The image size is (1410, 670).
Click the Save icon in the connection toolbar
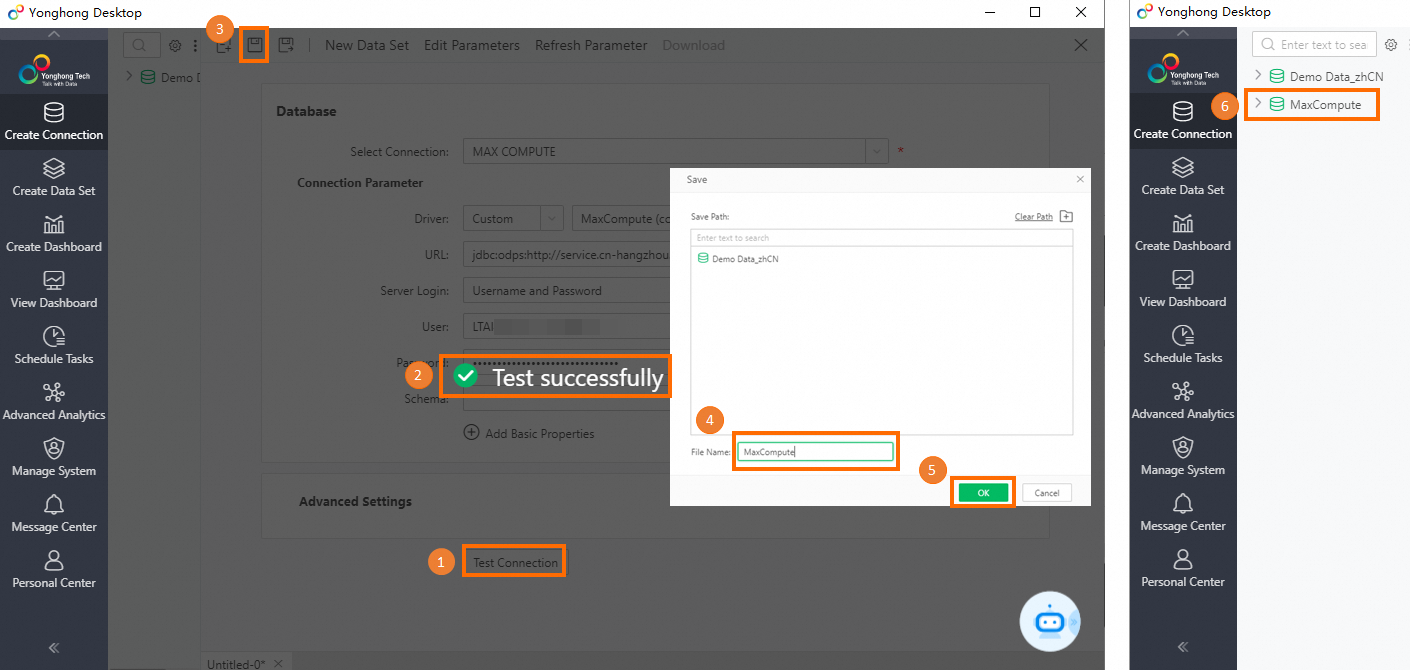pyautogui.click(x=255, y=45)
